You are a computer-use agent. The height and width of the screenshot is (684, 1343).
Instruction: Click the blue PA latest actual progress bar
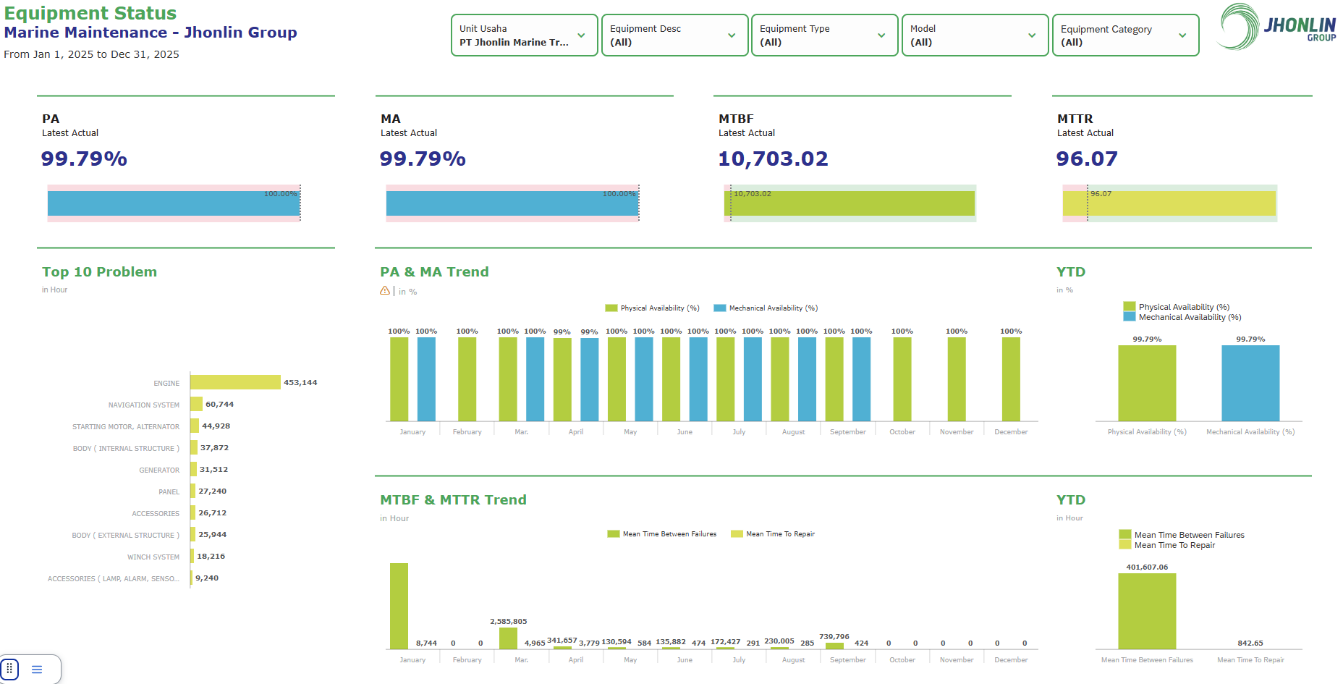[x=174, y=203]
